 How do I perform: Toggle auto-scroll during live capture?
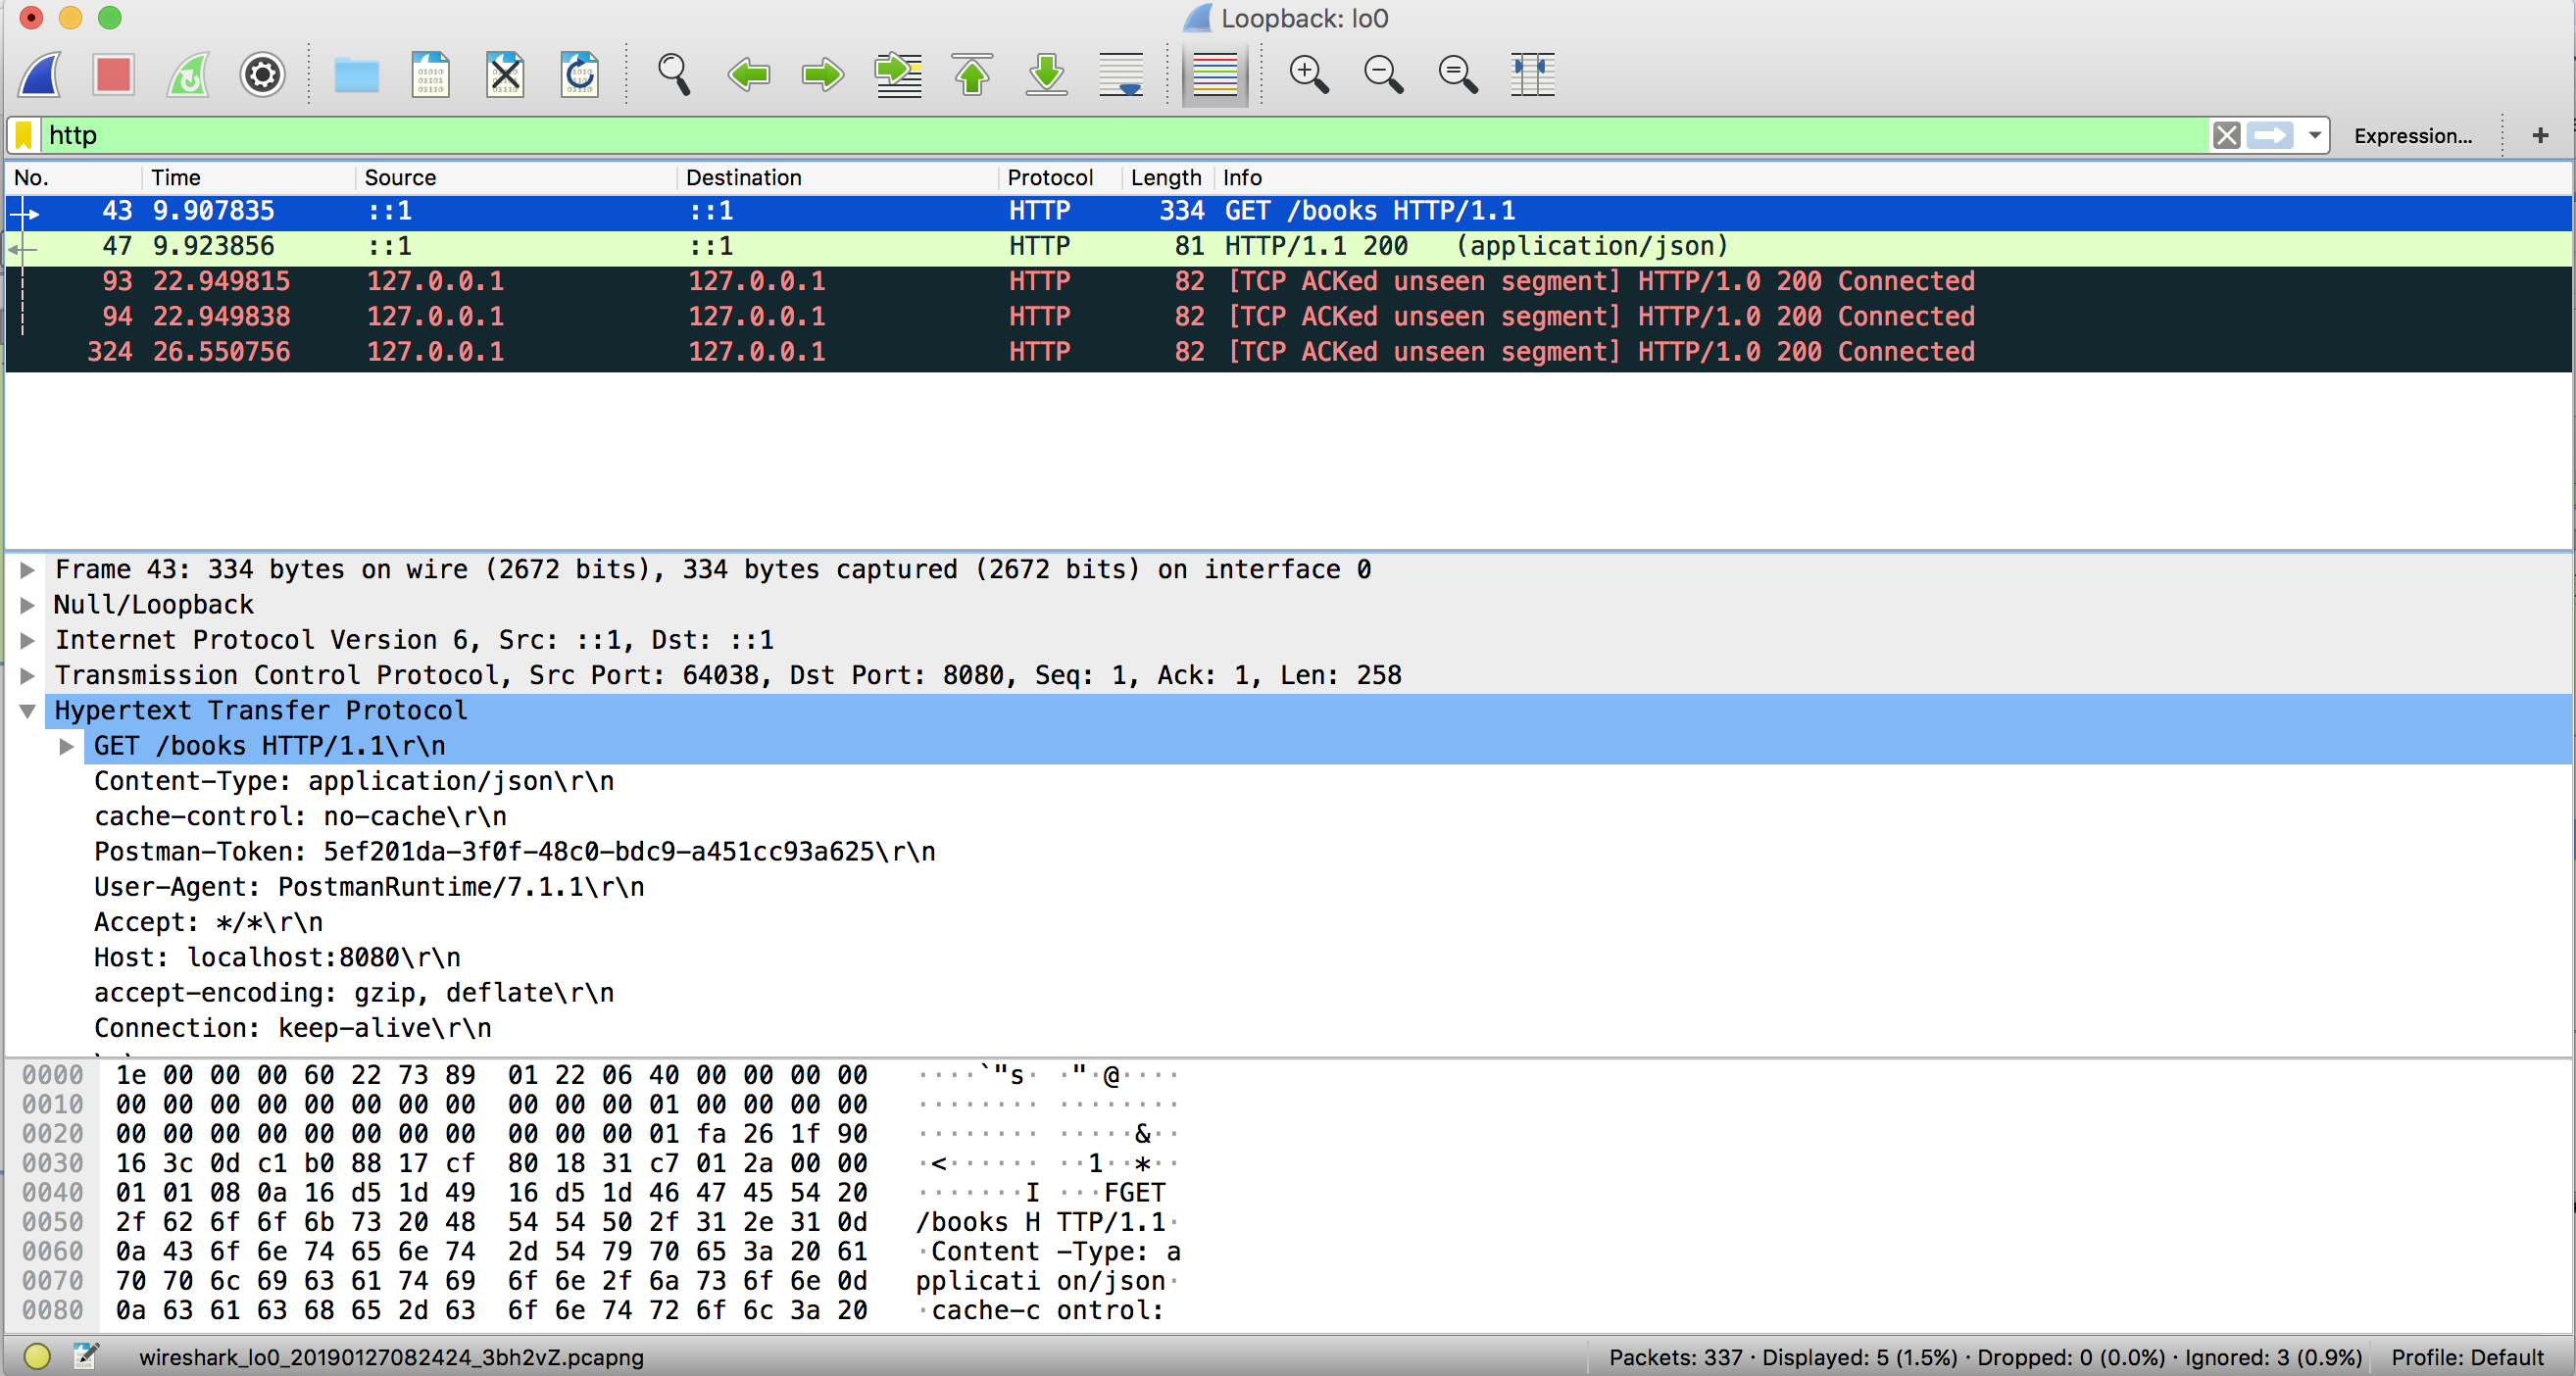1121,75
